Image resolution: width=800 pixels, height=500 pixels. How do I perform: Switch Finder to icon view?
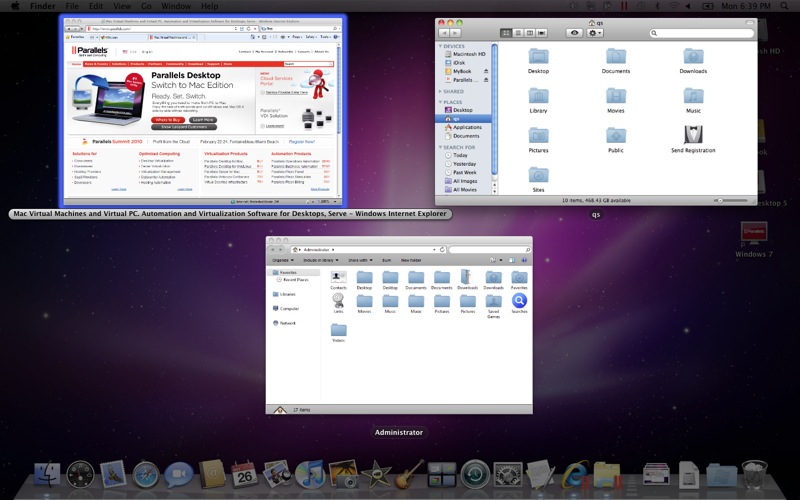pyautogui.click(x=506, y=33)
